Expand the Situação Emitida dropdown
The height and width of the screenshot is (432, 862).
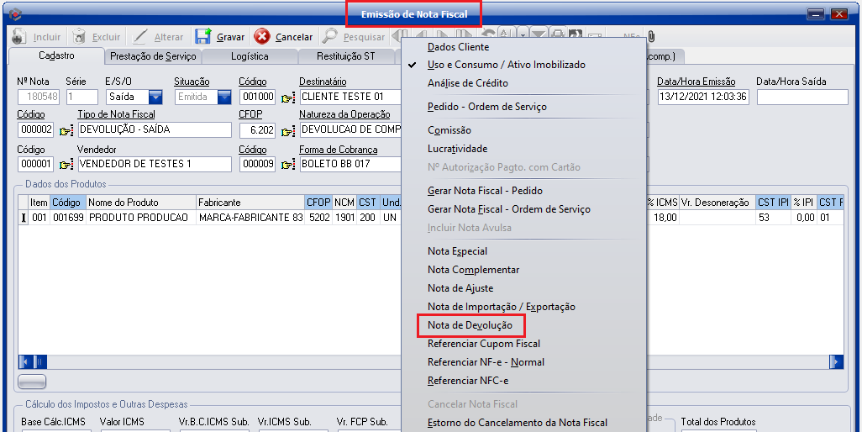pos(223,97)
